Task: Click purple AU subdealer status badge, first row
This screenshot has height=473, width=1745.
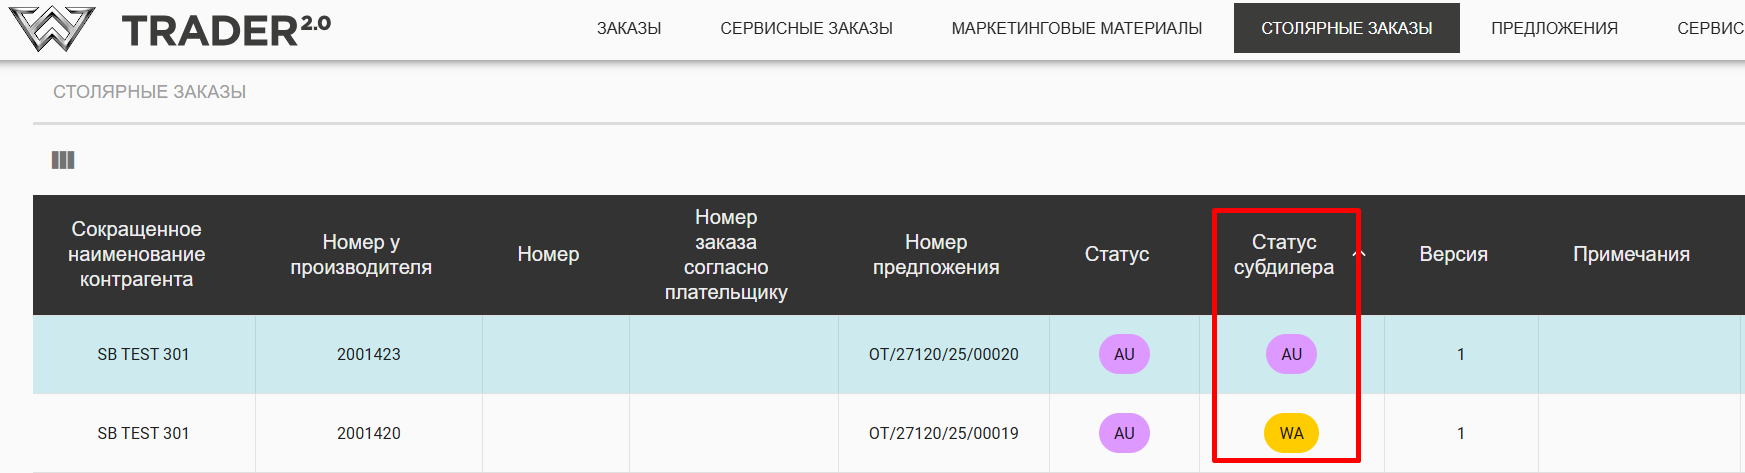Action: tap(1291, 354)
